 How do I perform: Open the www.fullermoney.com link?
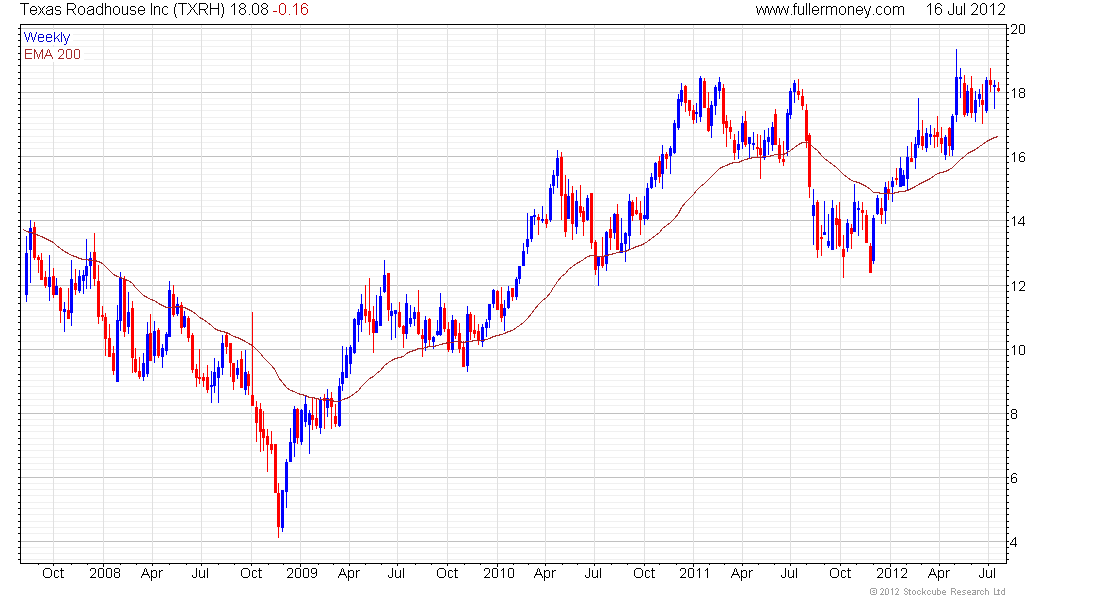(x=830, y=10)
